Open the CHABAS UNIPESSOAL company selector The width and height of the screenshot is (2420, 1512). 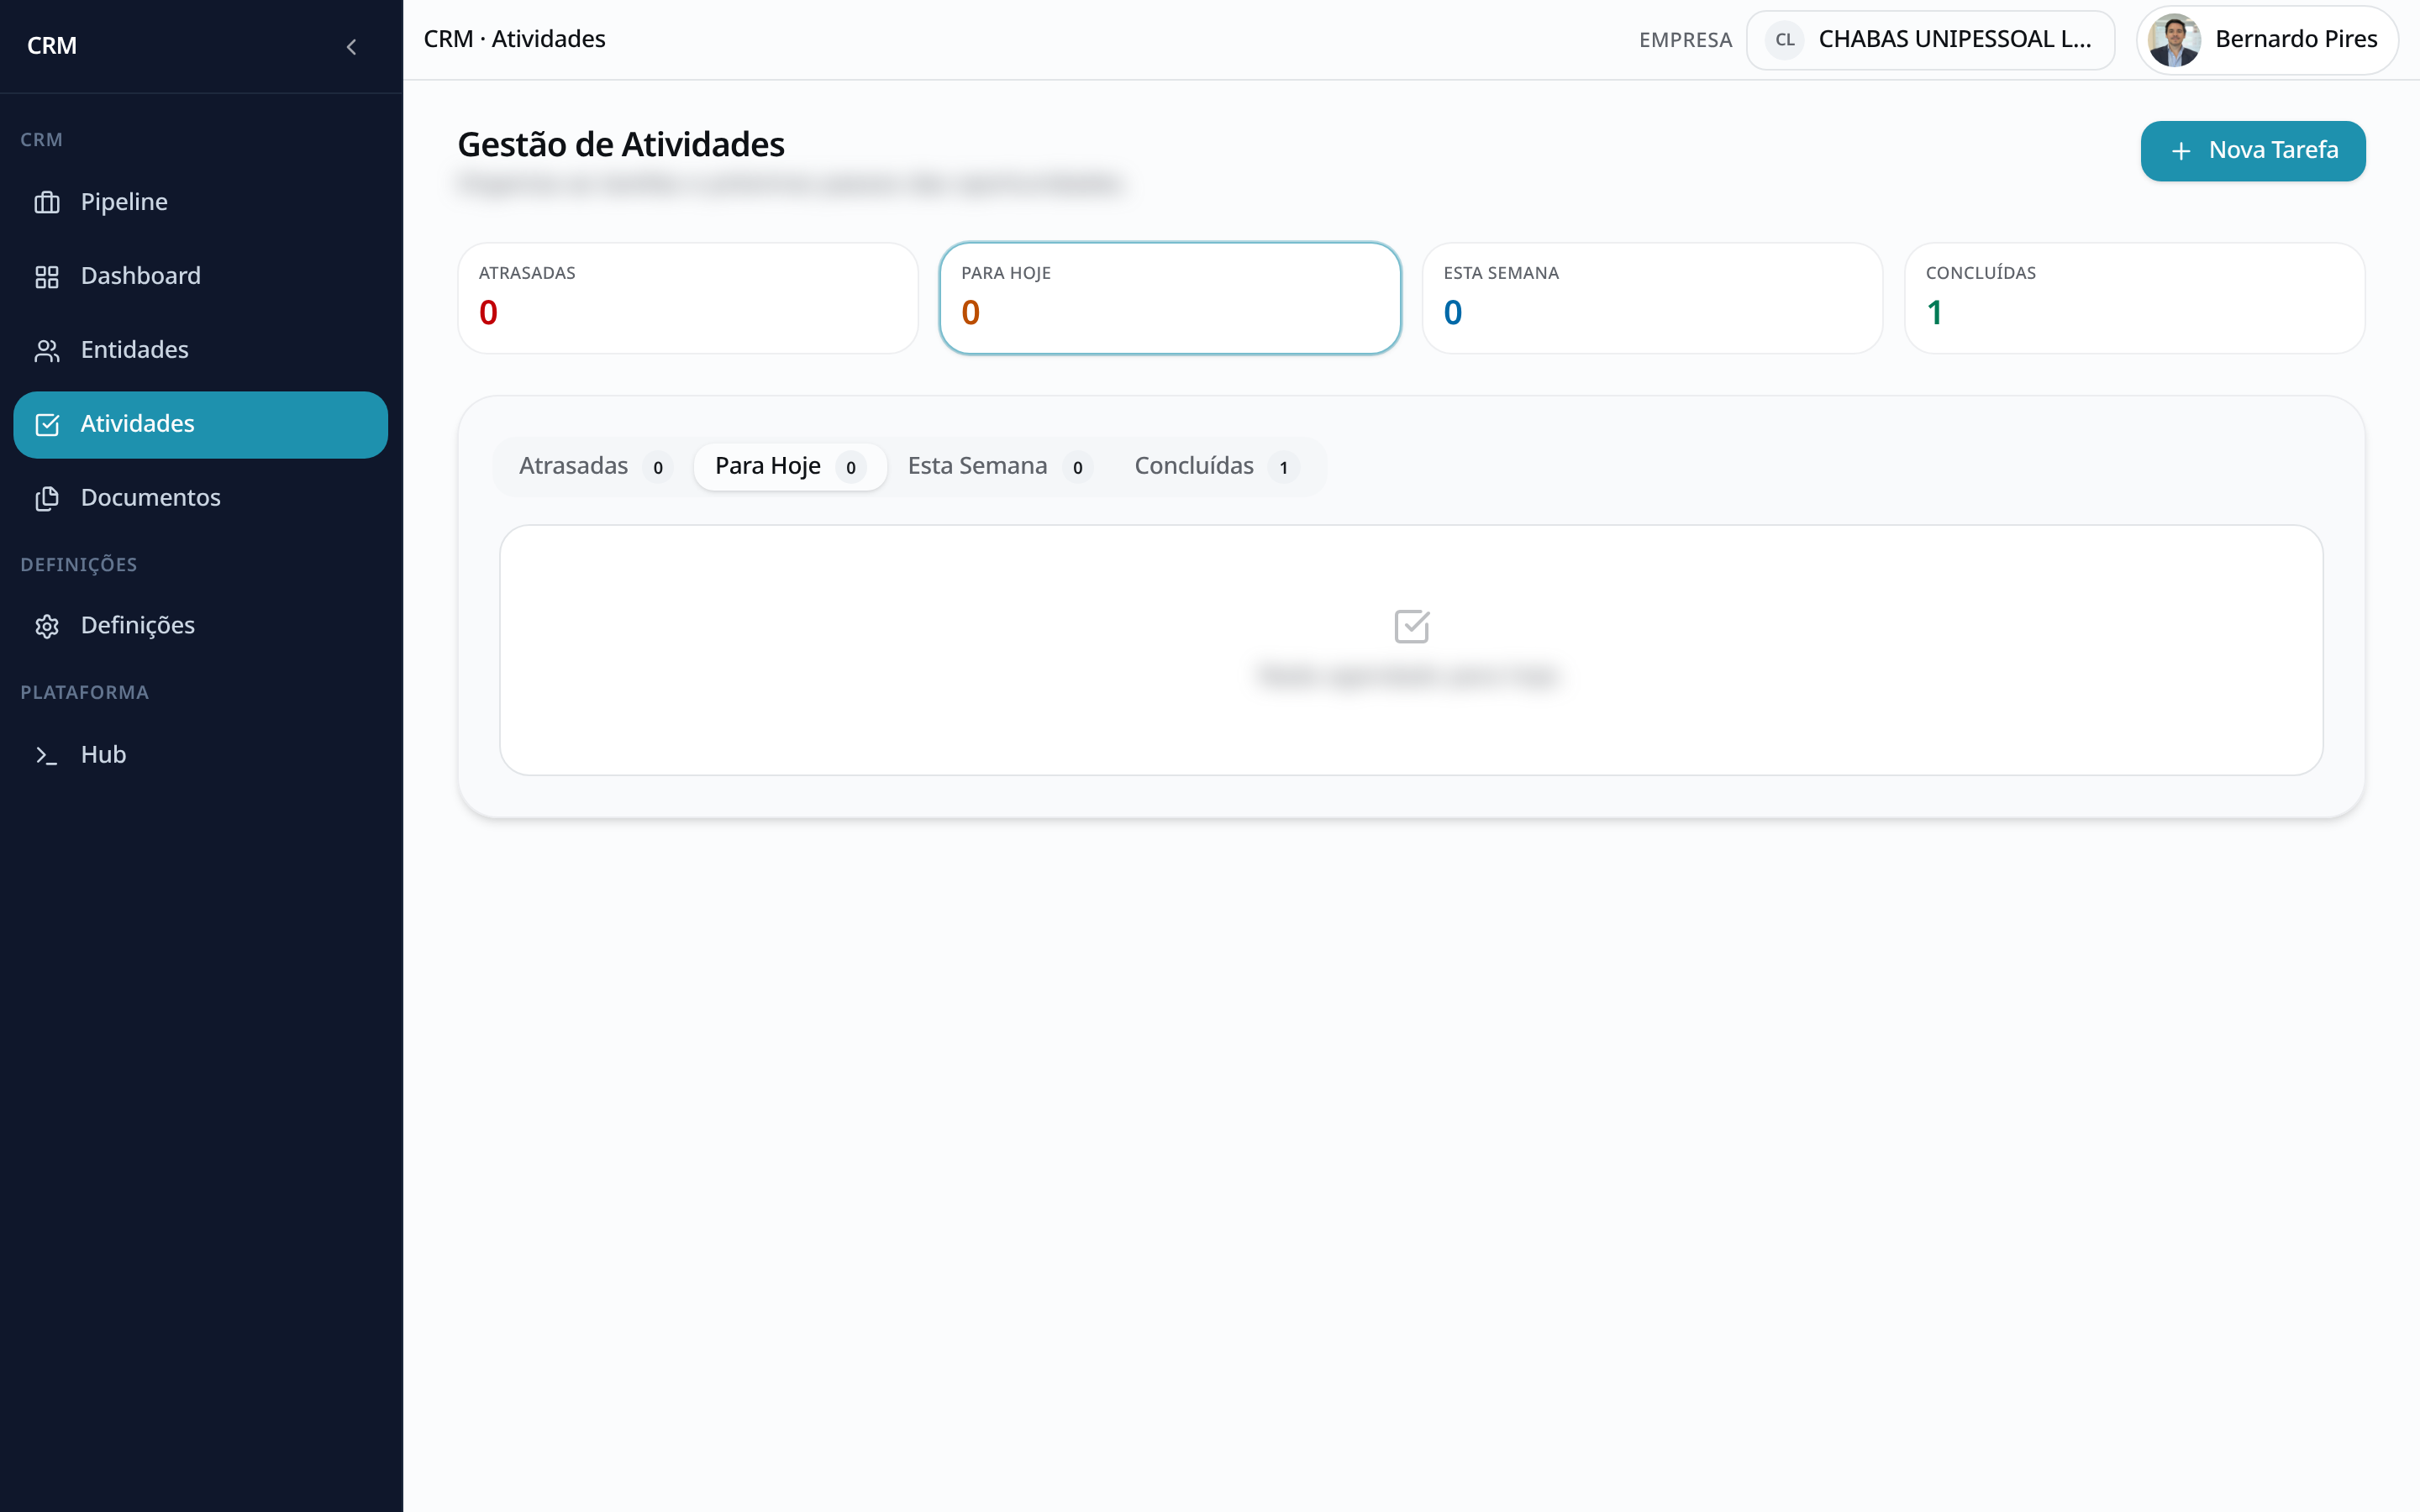(1930, 40)
